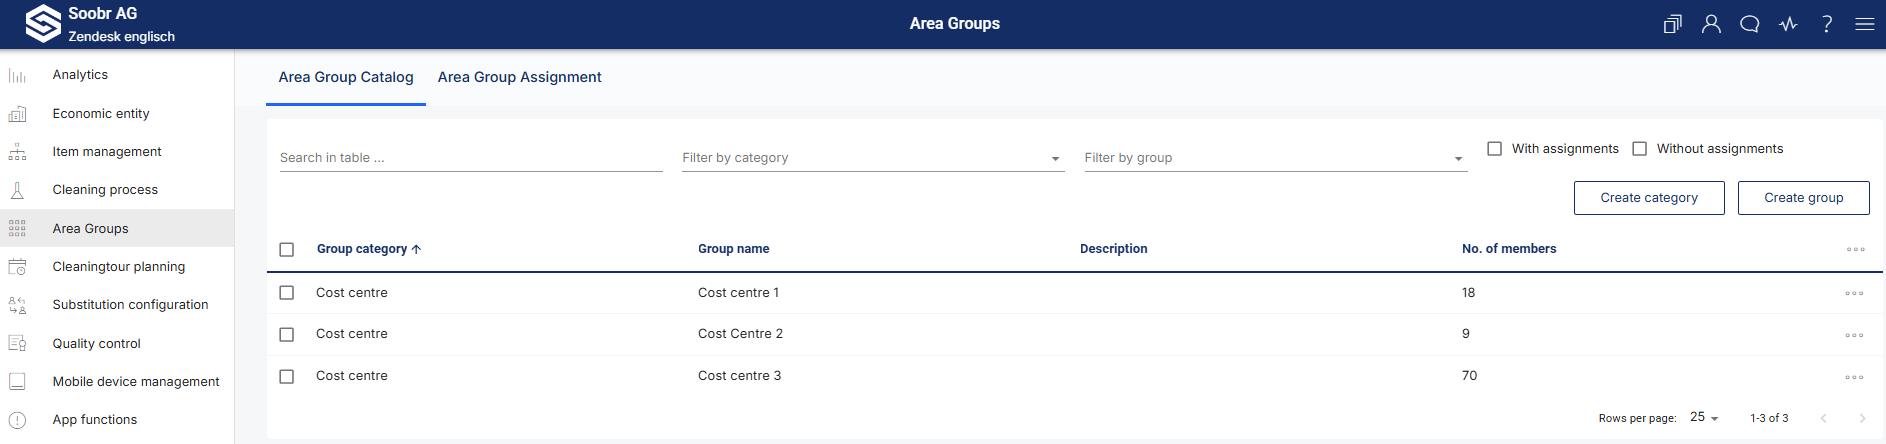This screenshot has width=1886, height=444.
Task: Click the Search in table field
Action: (x=470, y=158)
